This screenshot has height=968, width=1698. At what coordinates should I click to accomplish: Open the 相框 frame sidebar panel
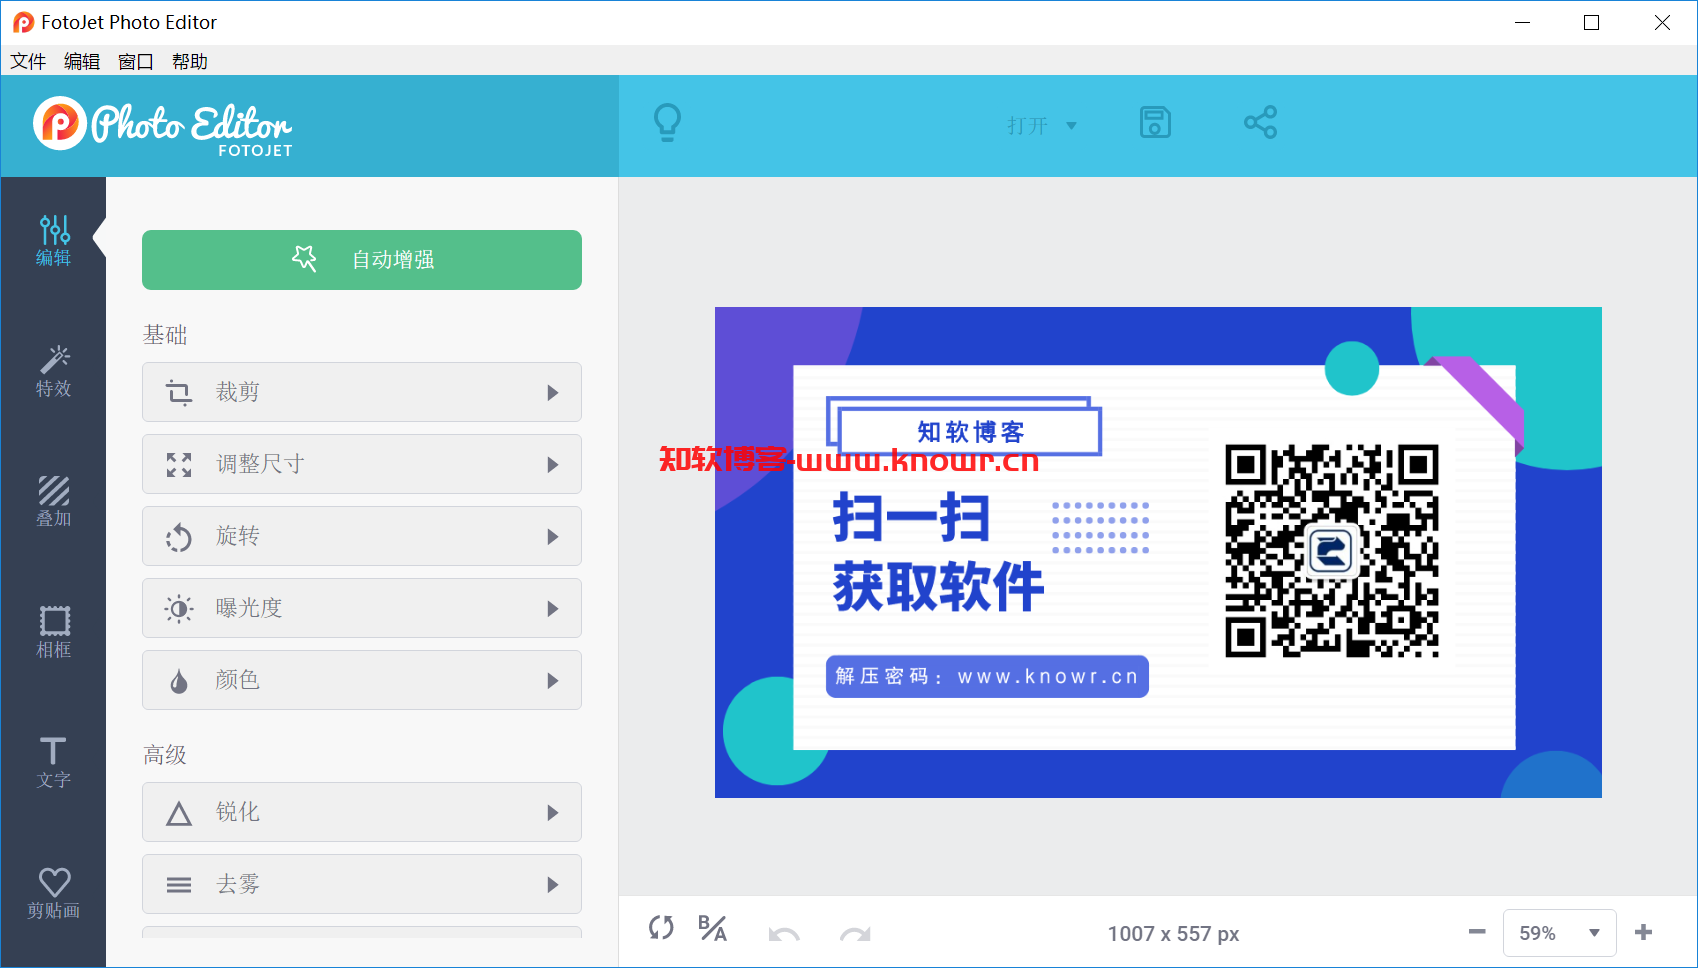tap(54, 633)
